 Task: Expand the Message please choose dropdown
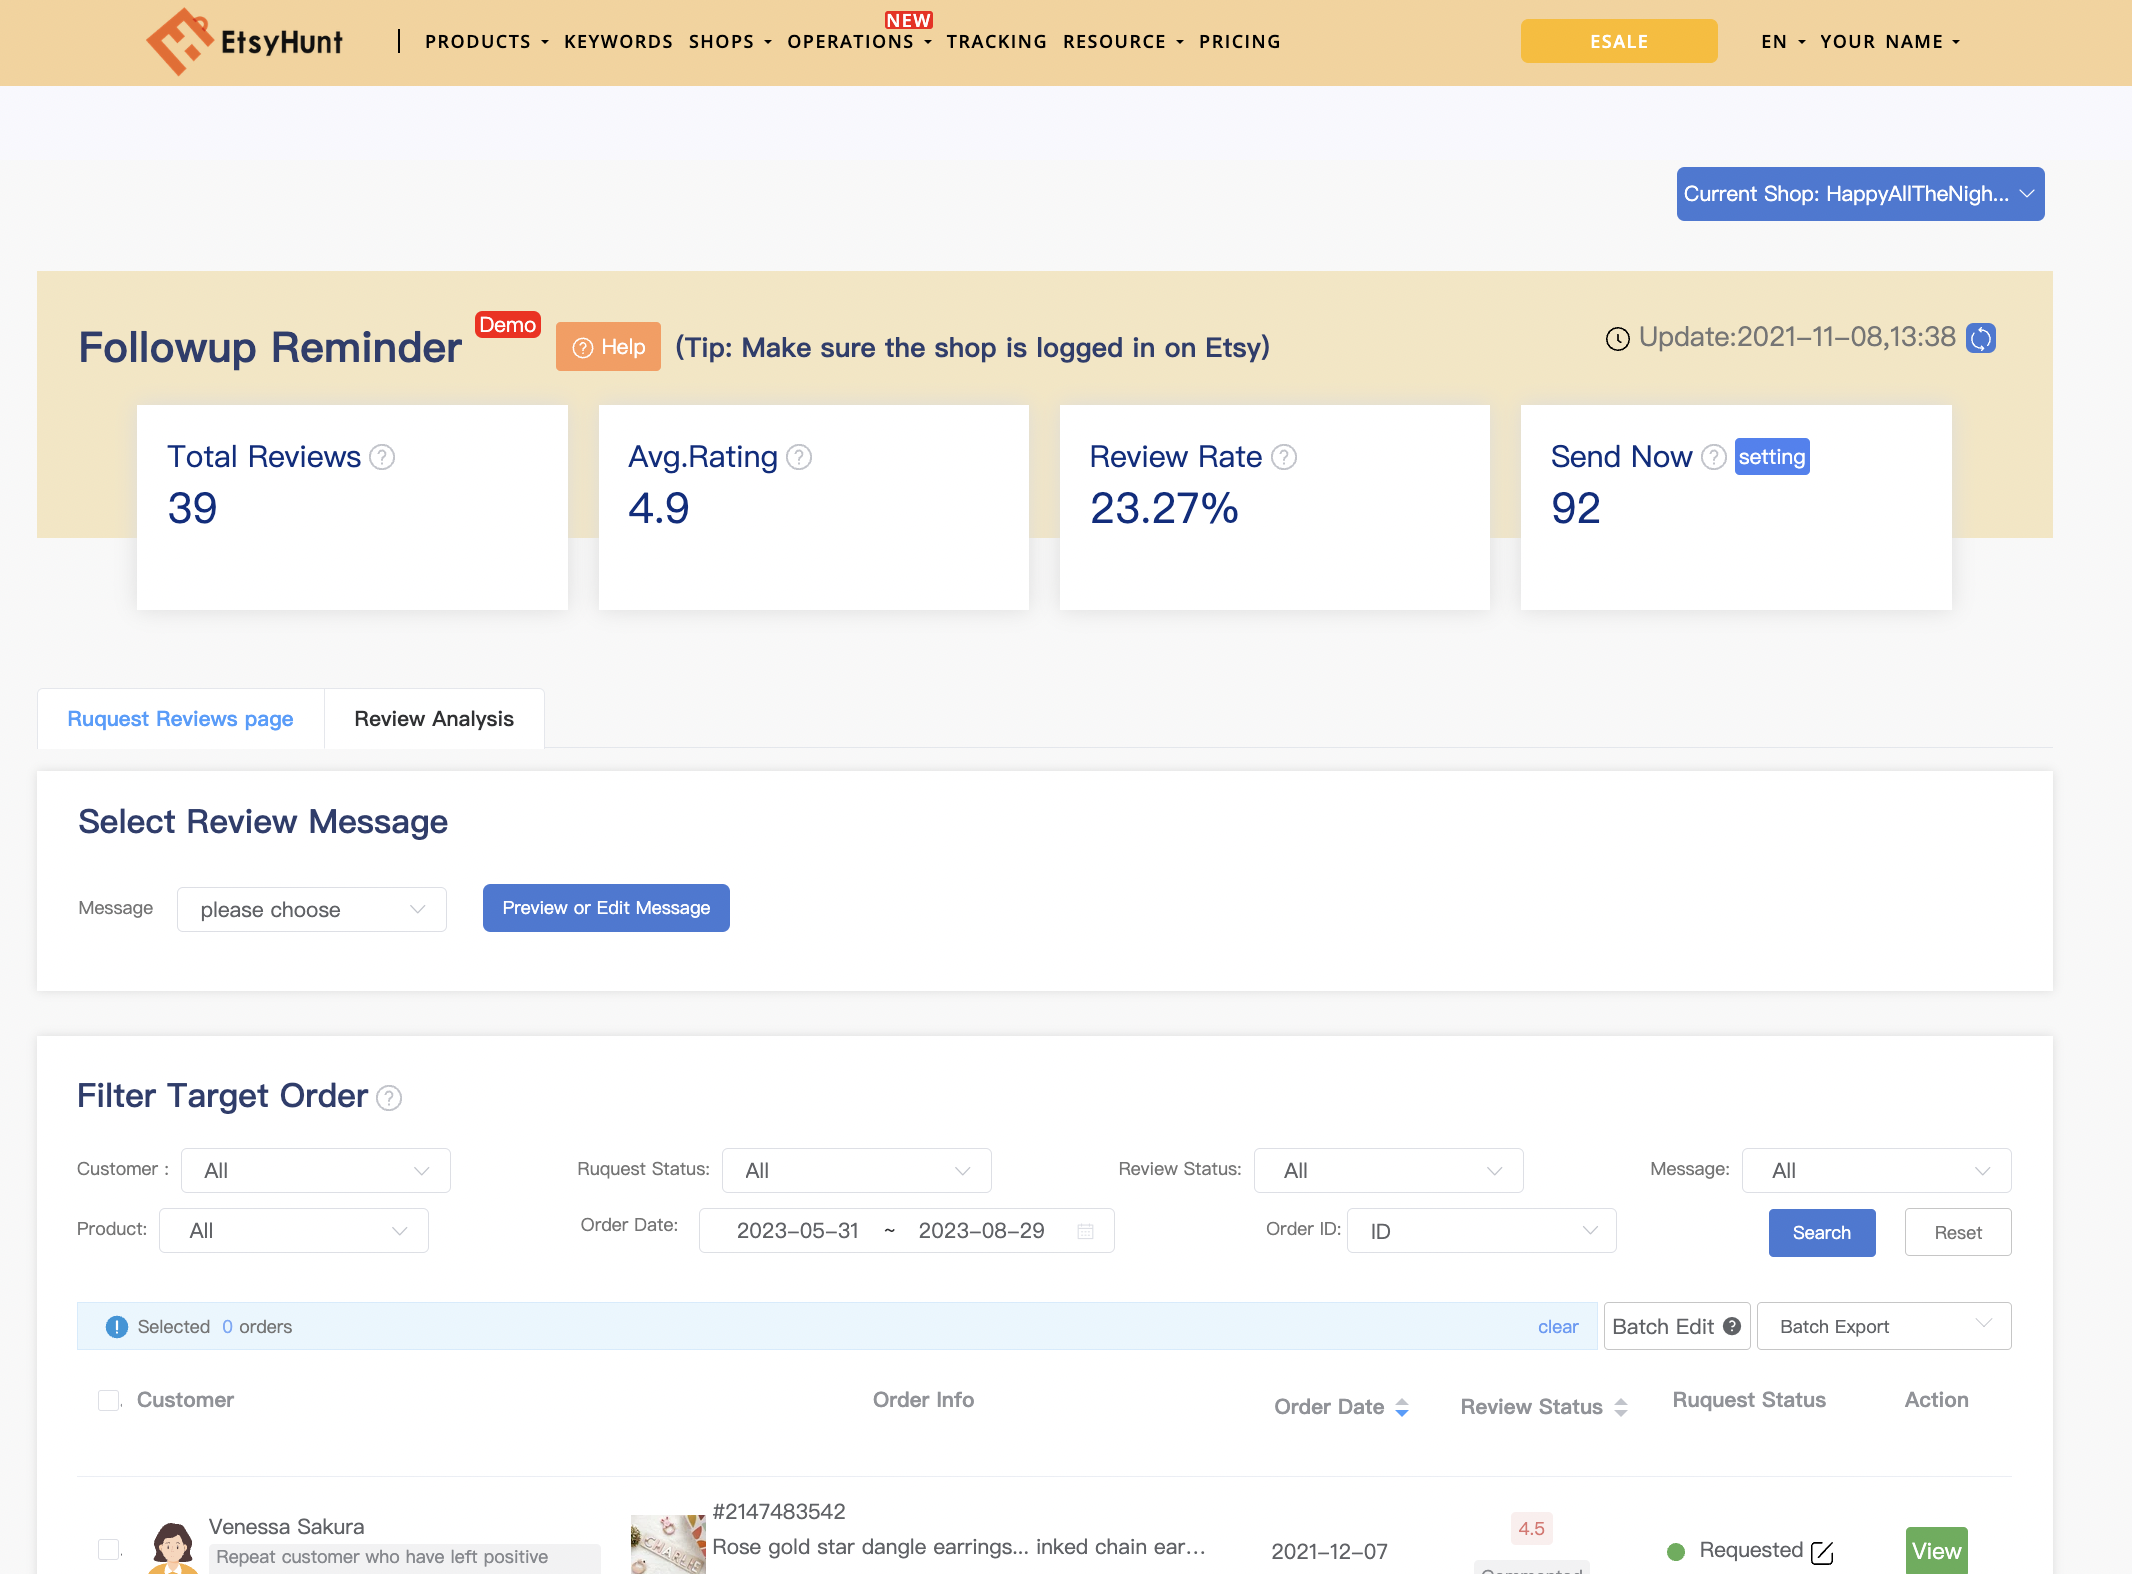[312, 910]
